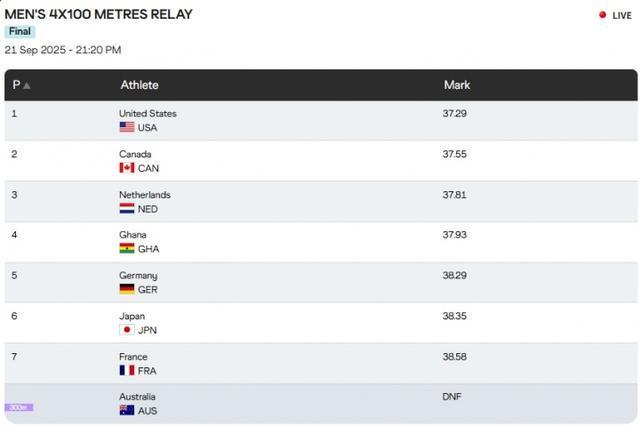Screen dimensions: 640x427
Task: Click the Germany flag icon
Action: click(x=127, y=289)
